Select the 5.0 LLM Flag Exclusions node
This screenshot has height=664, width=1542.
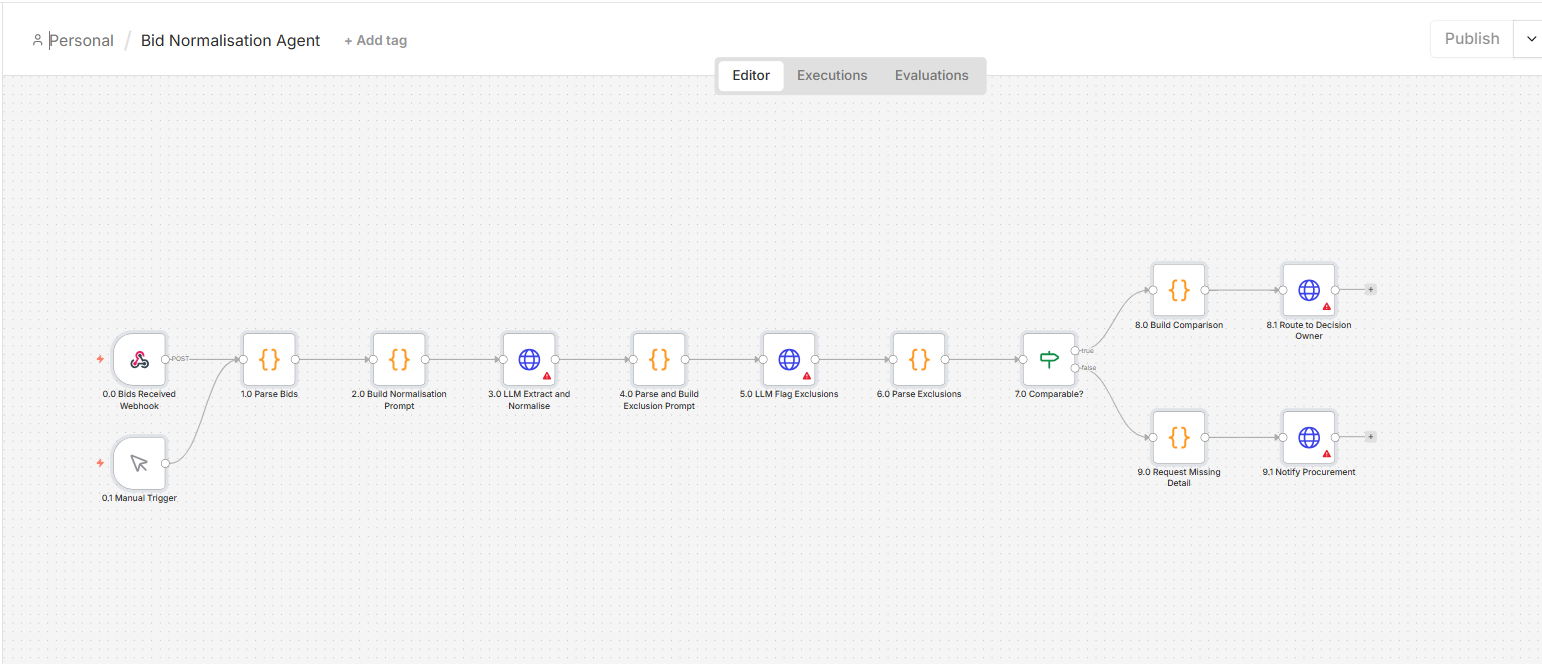pos(789,359)
